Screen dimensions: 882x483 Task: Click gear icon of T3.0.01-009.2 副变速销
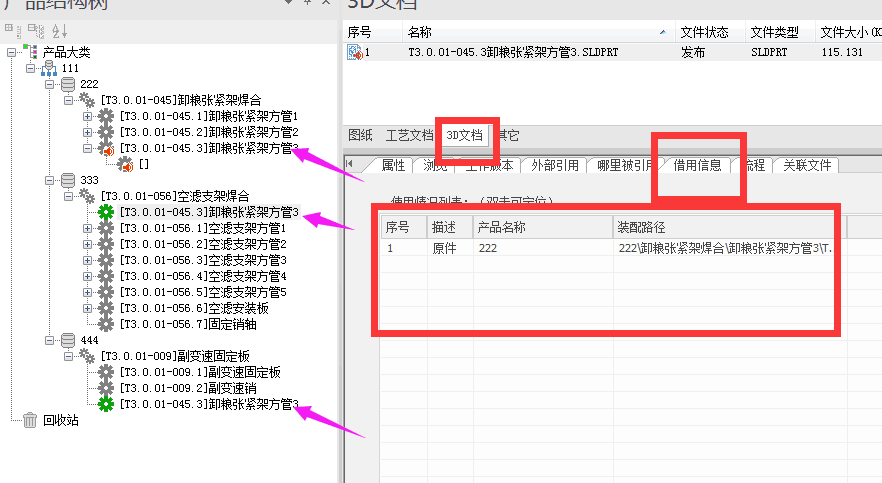coord(106,388)
